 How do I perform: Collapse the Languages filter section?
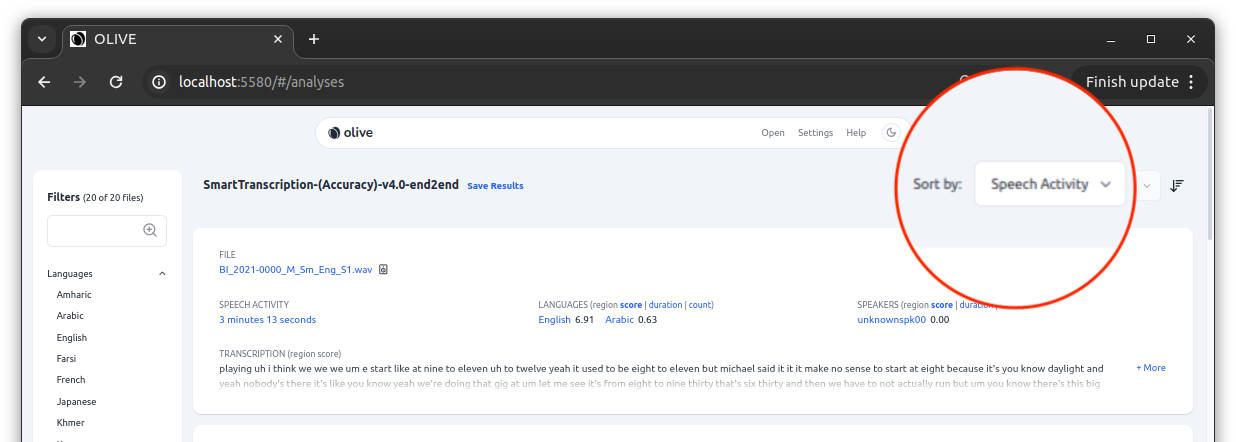click(x=161, y=274)
